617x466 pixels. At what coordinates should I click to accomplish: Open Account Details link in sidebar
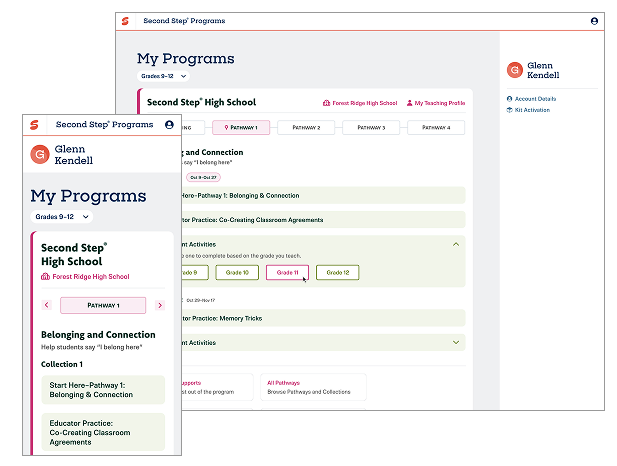[x=531, y=99]
